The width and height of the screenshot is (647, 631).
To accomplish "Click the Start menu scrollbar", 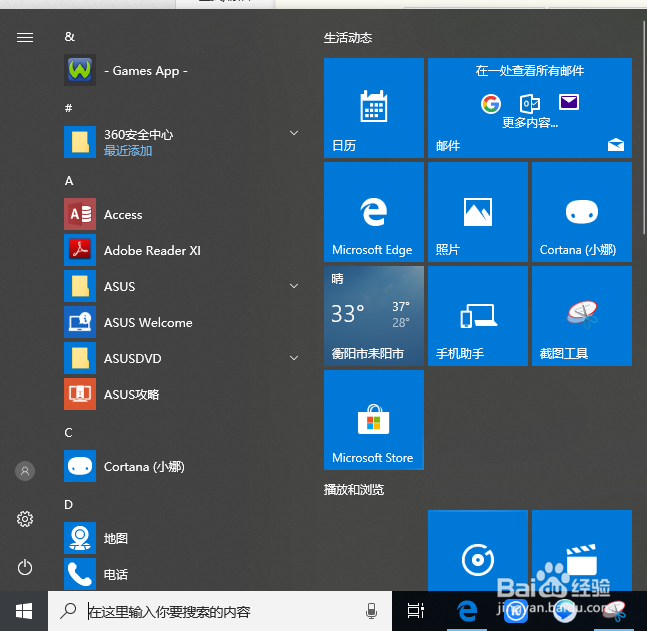I will point(644,128).
